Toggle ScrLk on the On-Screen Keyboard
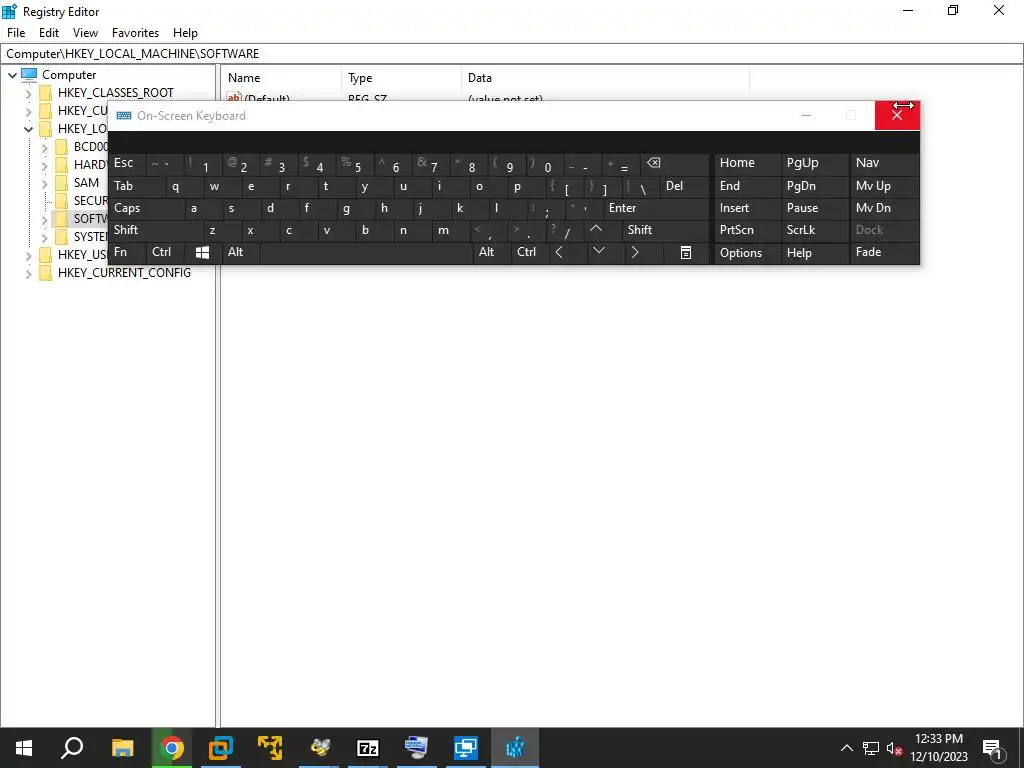The height and width of the screenshot is (768, 1024). coord(814,230)
